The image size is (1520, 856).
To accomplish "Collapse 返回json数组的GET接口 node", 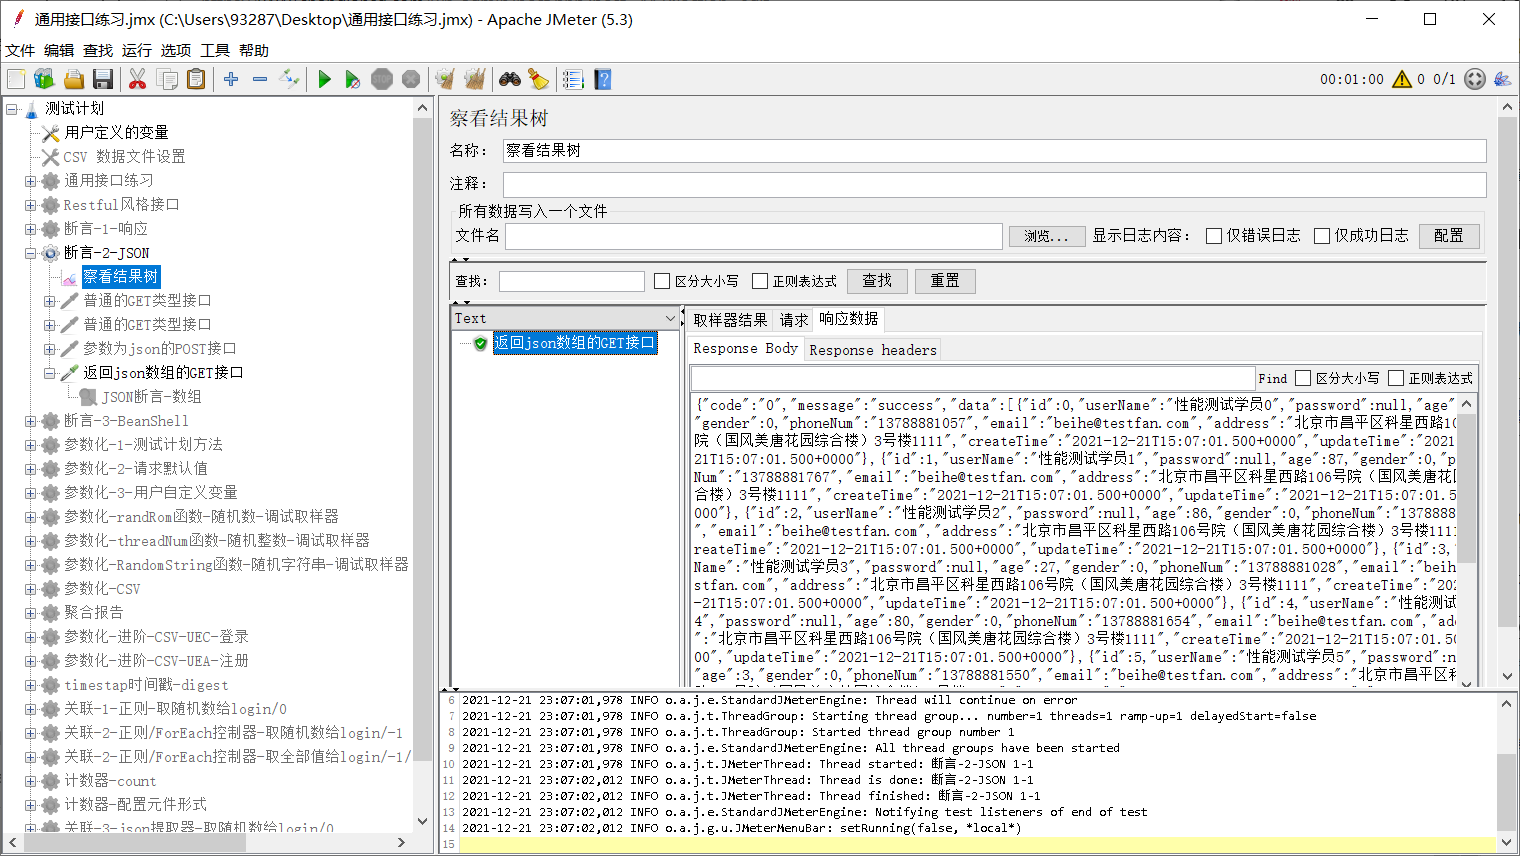I will coord(49,373).
